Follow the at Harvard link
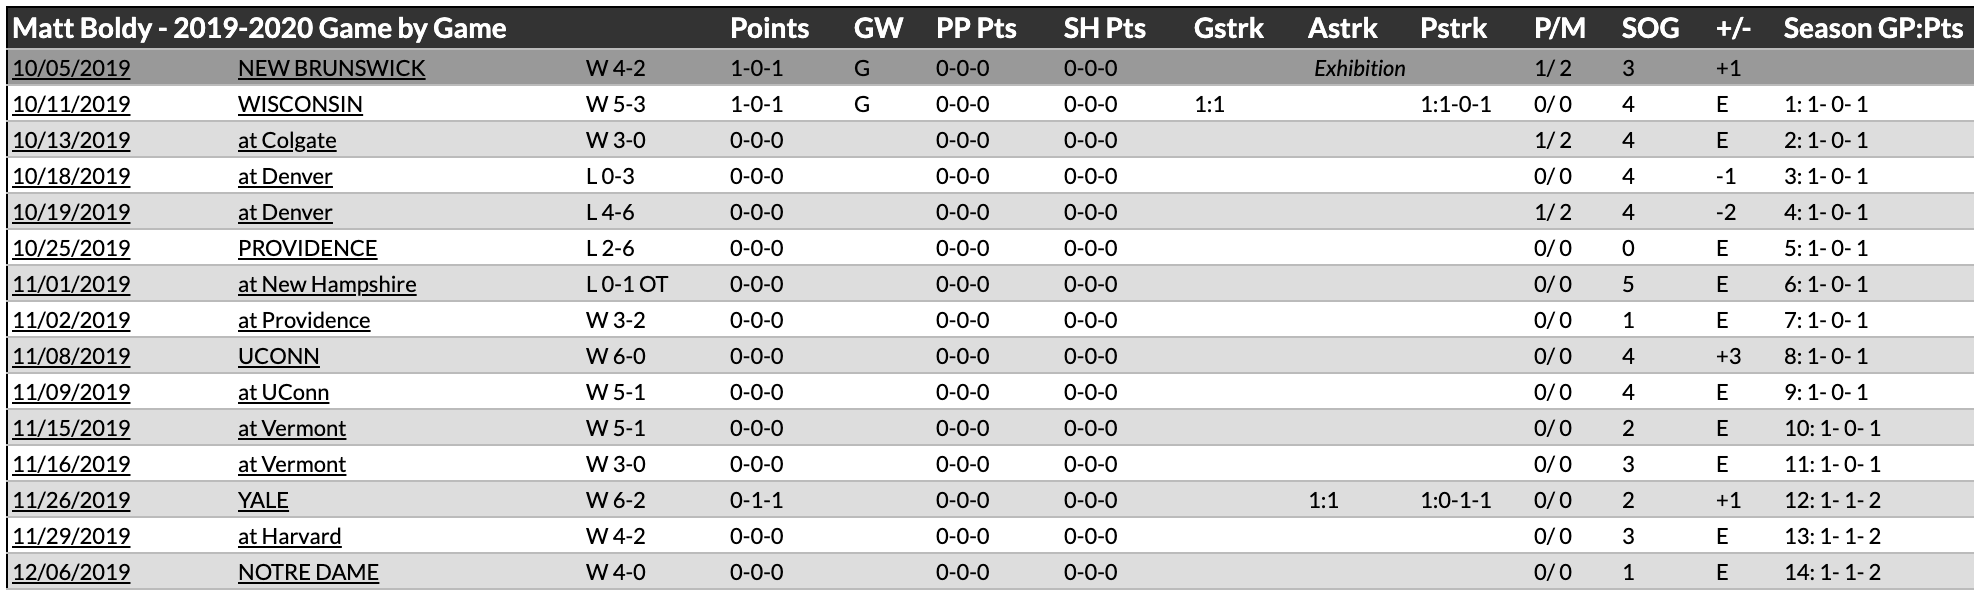Screen dimensions: 1974x590 289,537
